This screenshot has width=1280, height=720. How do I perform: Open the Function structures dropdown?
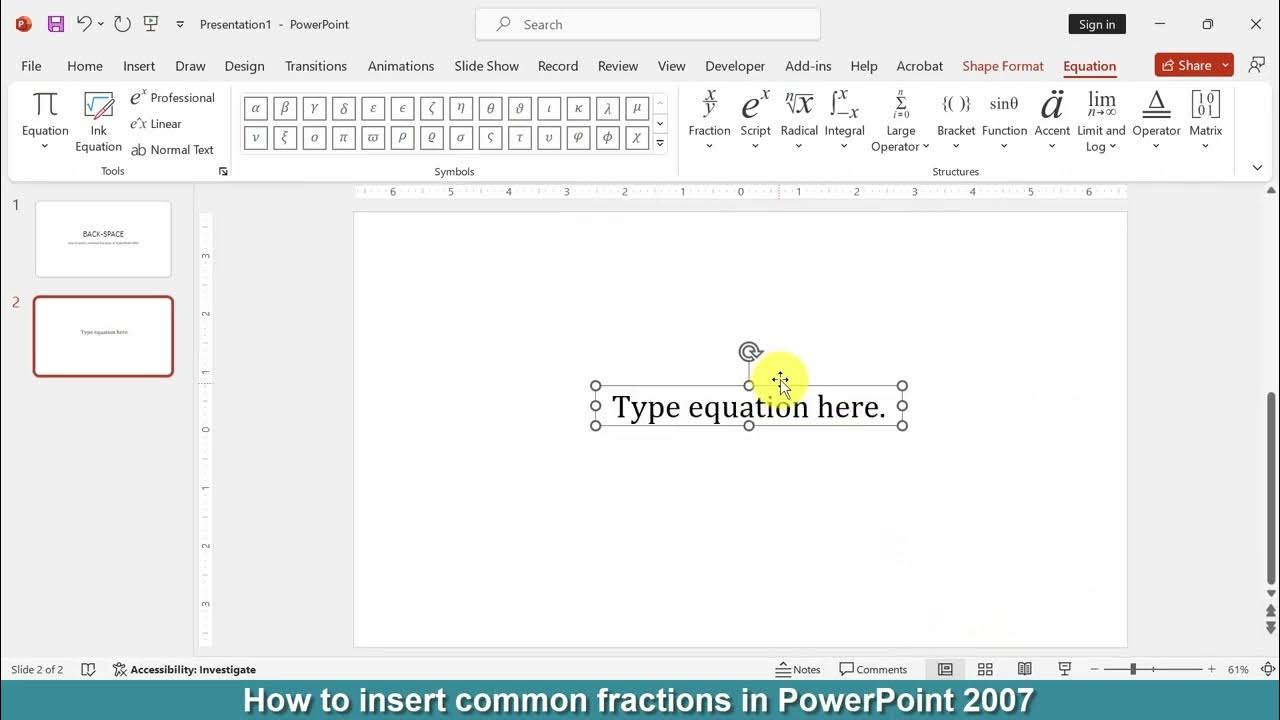coord(1004,121)
